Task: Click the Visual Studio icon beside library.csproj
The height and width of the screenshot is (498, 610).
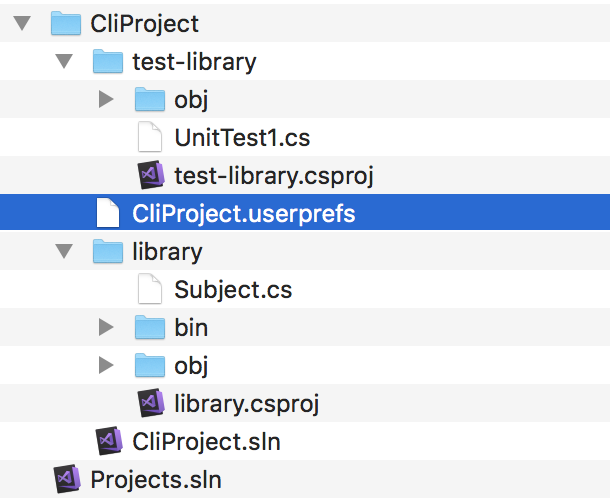Action: pyautogui.click(x=150, y=403)
